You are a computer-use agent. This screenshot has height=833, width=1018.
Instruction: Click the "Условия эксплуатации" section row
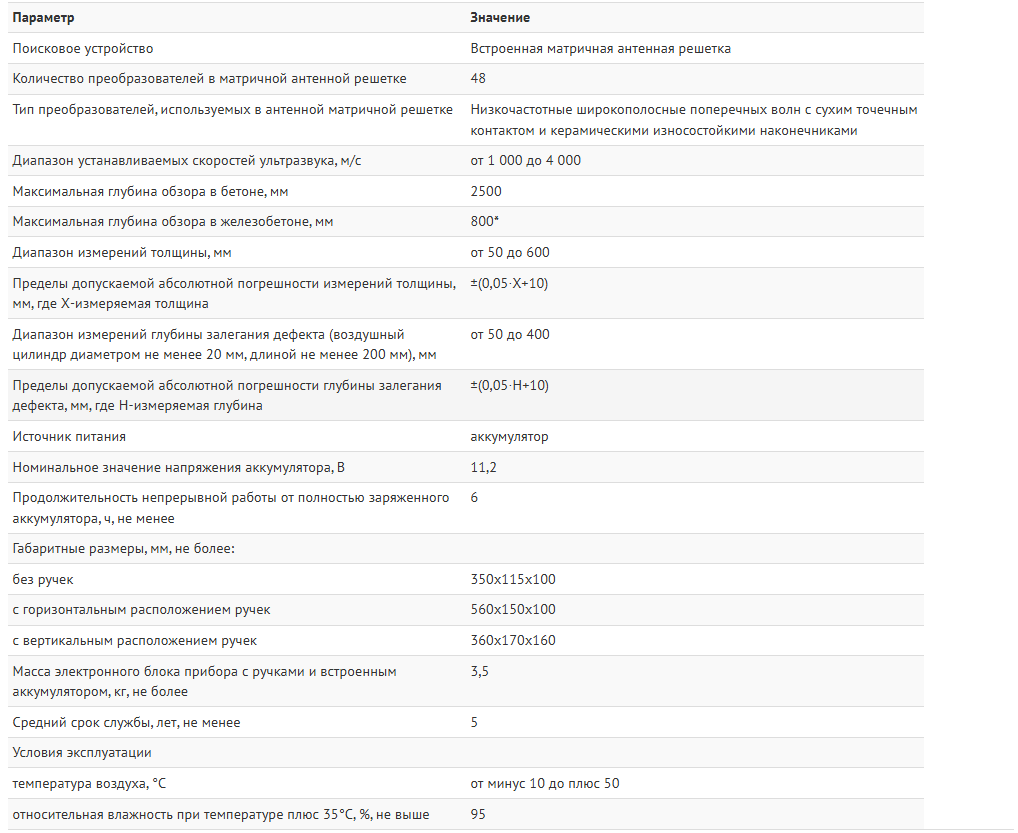[x=82, y=752]
